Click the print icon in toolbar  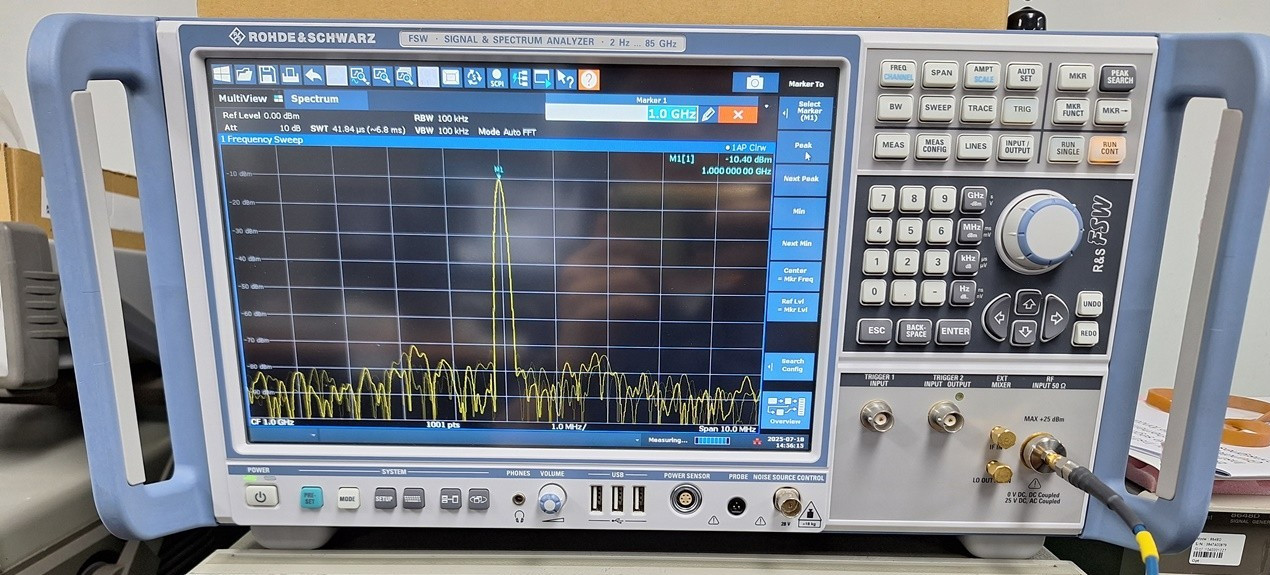click(x=290, y=76)
